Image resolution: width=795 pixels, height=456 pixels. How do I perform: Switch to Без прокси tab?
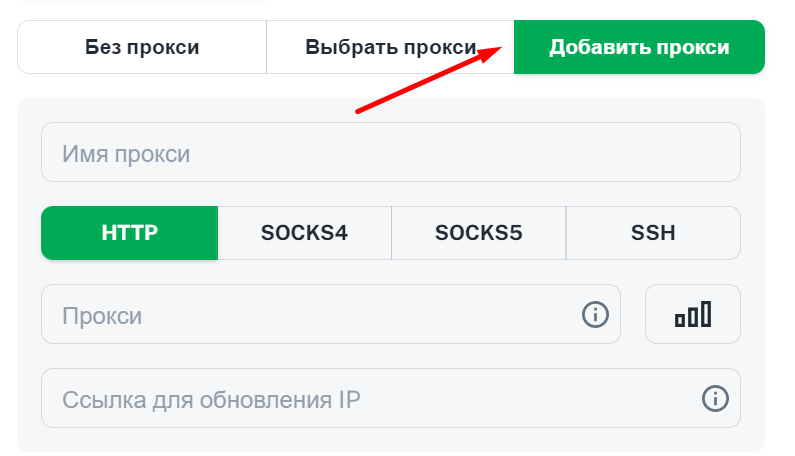pos(142,47)
